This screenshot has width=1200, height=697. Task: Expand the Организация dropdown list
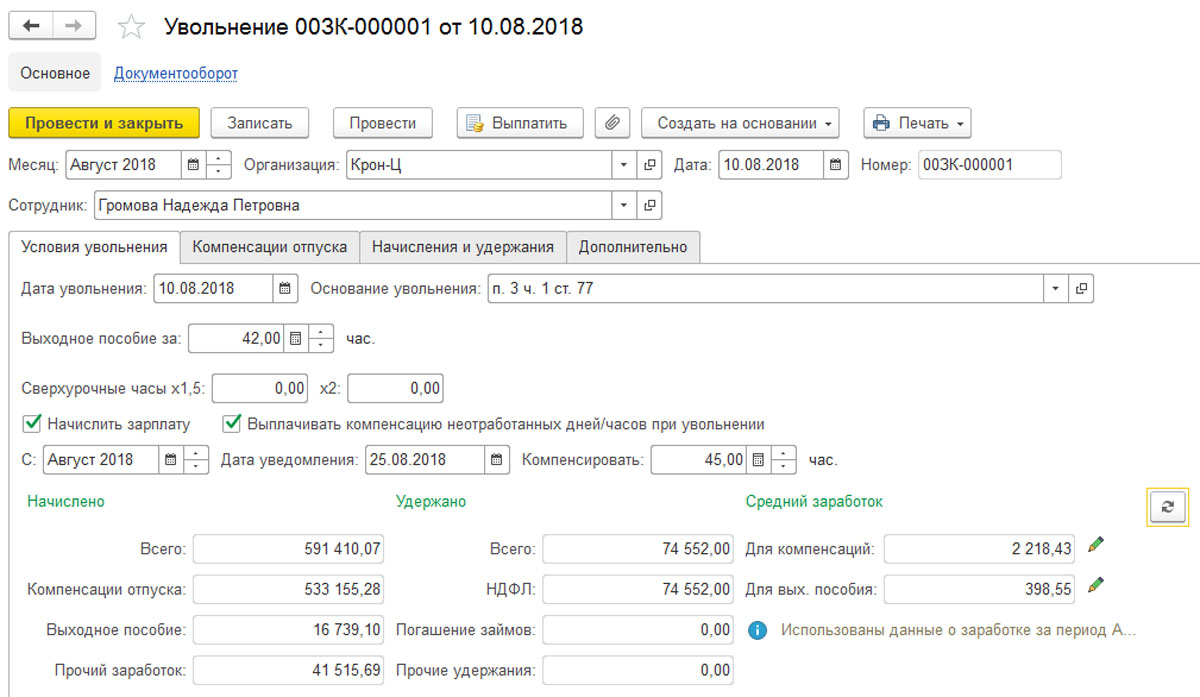[624, 165]
